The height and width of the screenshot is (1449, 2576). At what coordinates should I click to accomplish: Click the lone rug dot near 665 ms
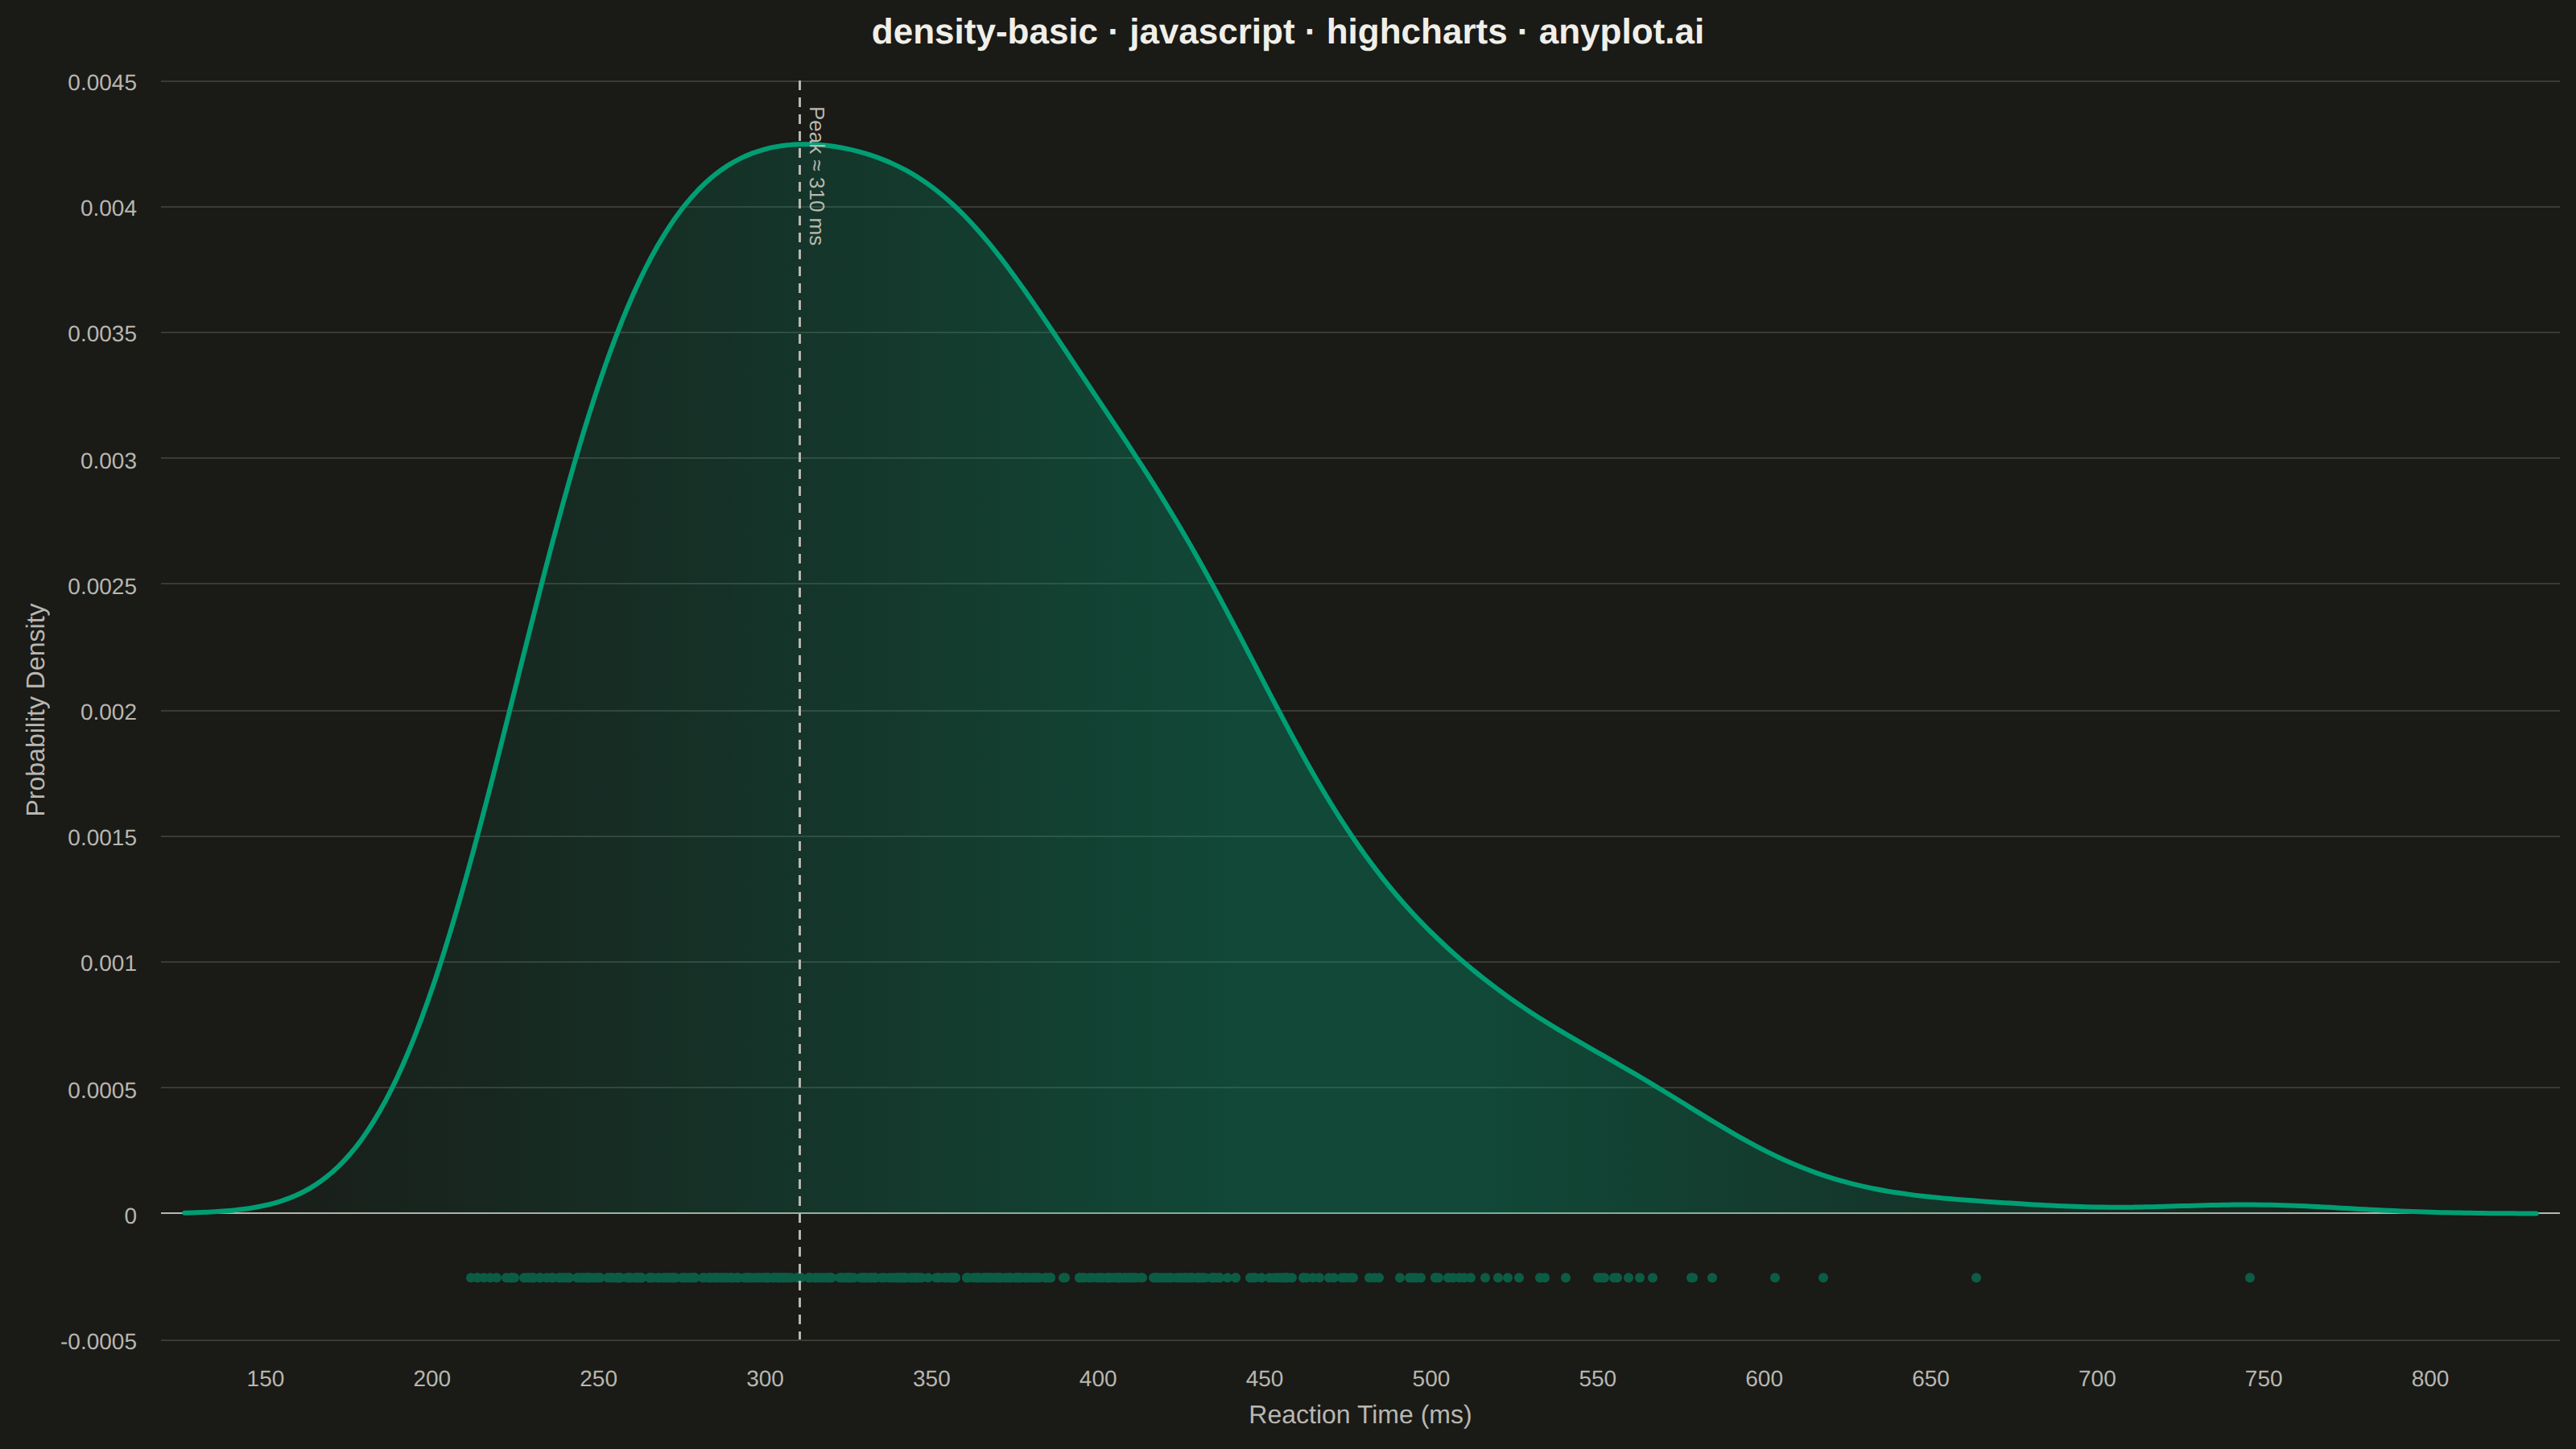click(1976, 1278)
